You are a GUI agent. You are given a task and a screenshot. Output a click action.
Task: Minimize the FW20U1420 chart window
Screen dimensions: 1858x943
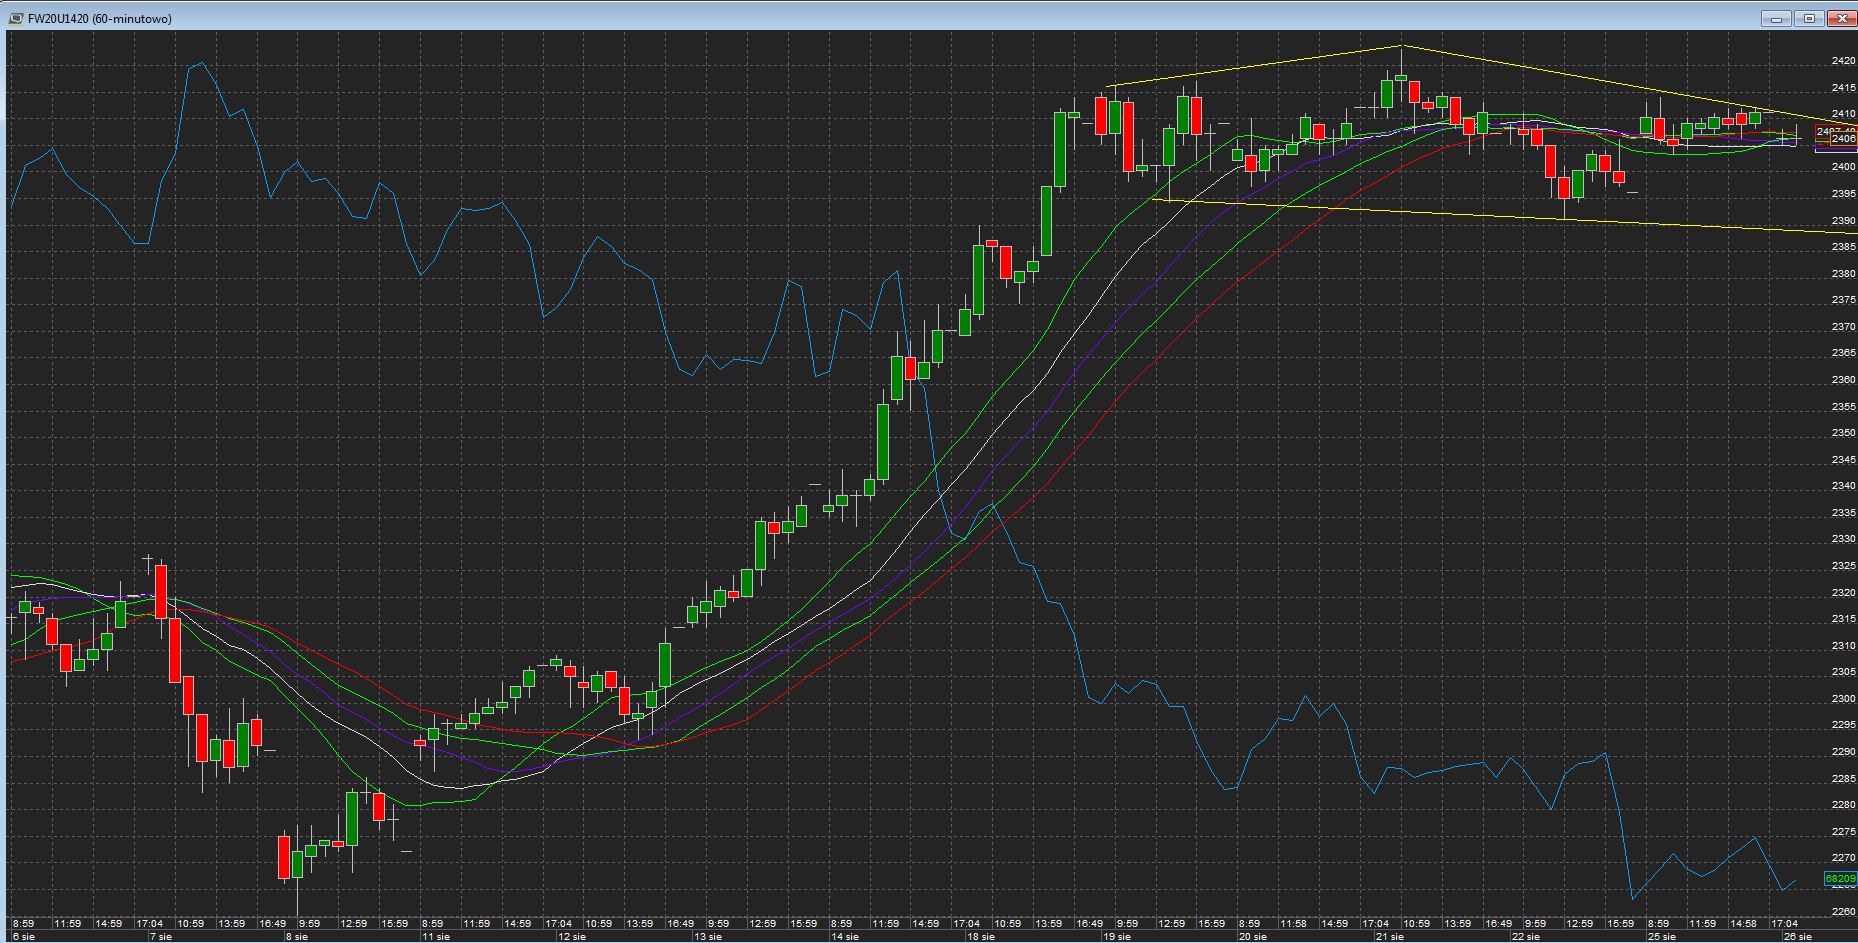tap(1777, 18)
